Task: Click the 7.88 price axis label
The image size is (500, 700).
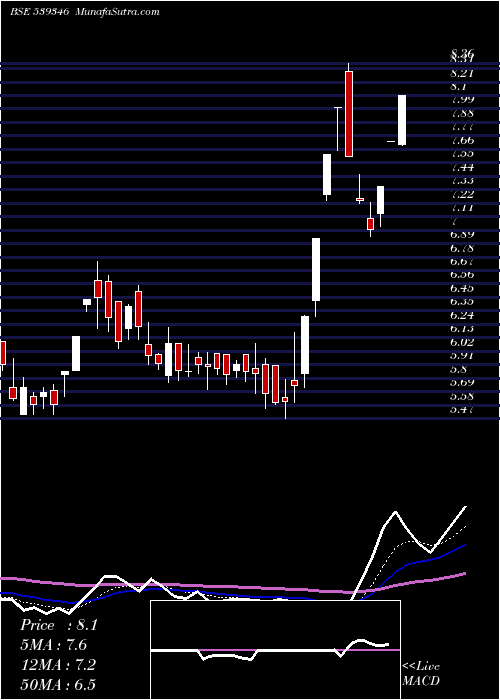Action: (x=462, y=113)
